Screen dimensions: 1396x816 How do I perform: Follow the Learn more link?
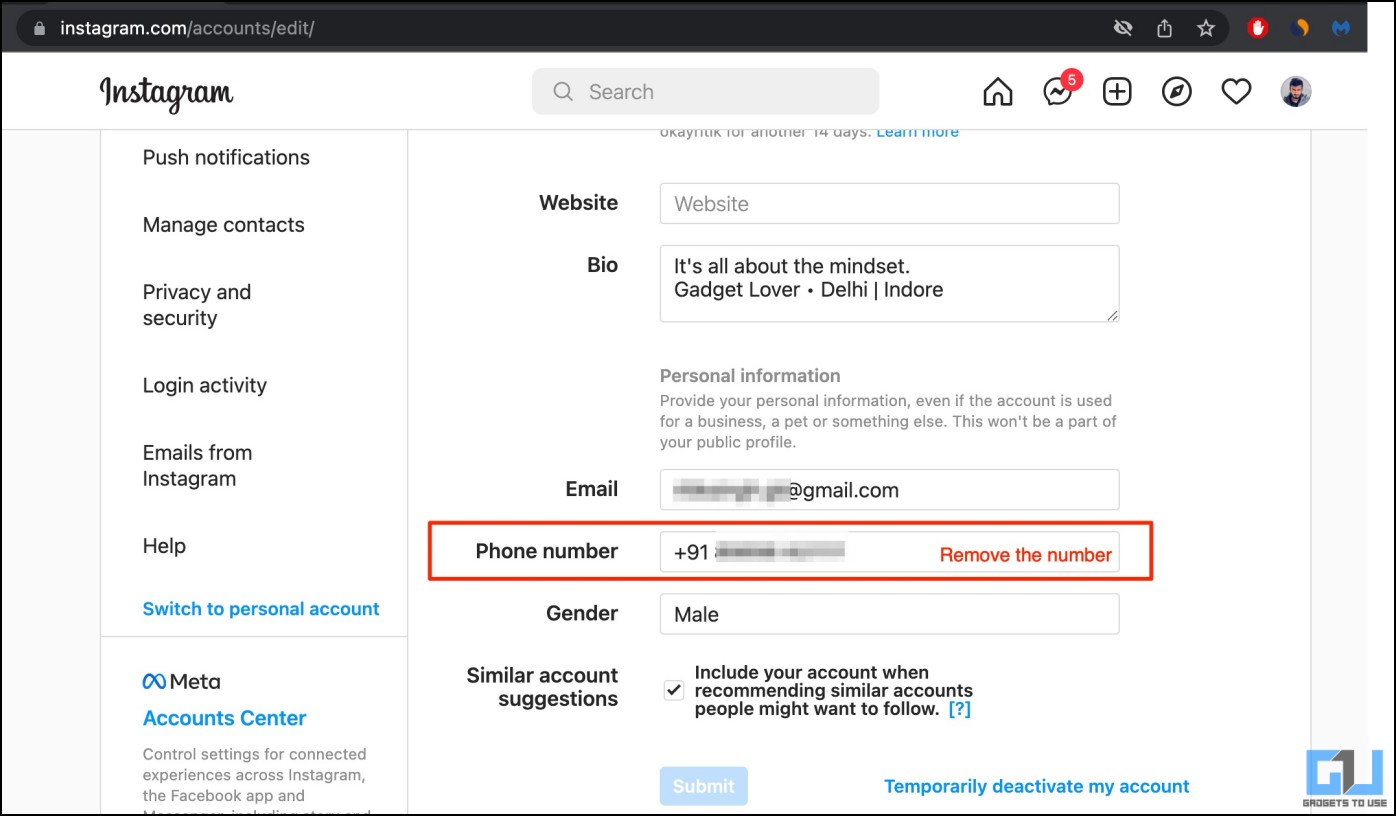[917, 132]
